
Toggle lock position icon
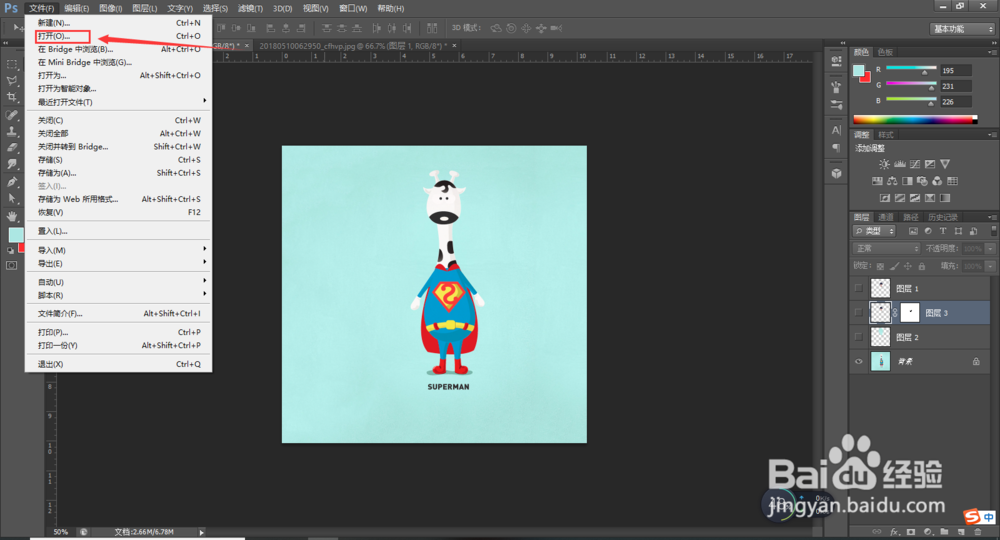(x=908, y=266)
